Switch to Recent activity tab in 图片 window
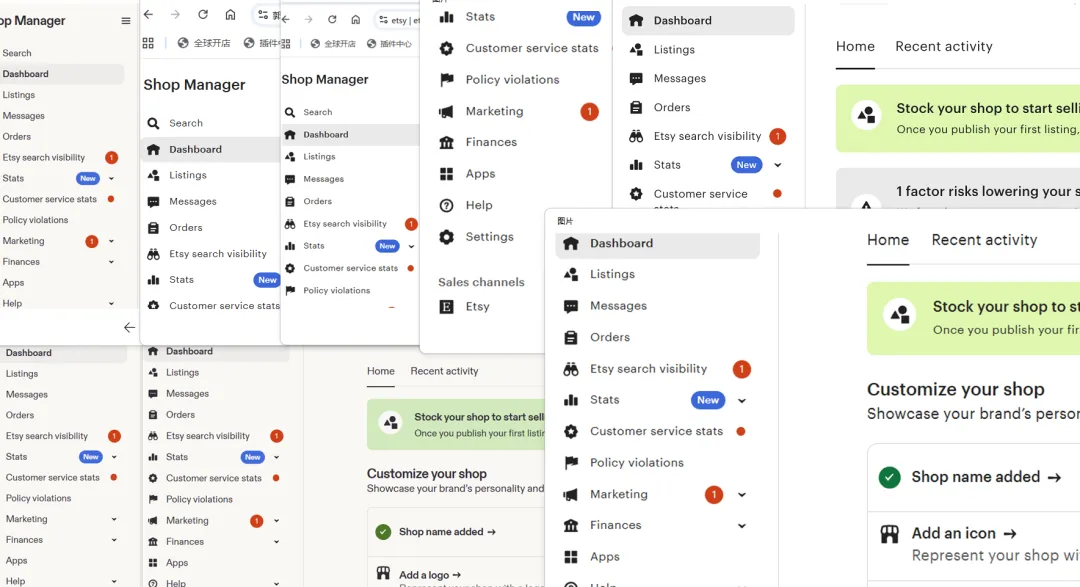This screenshot has width=1080, height=587. (984, 240)
